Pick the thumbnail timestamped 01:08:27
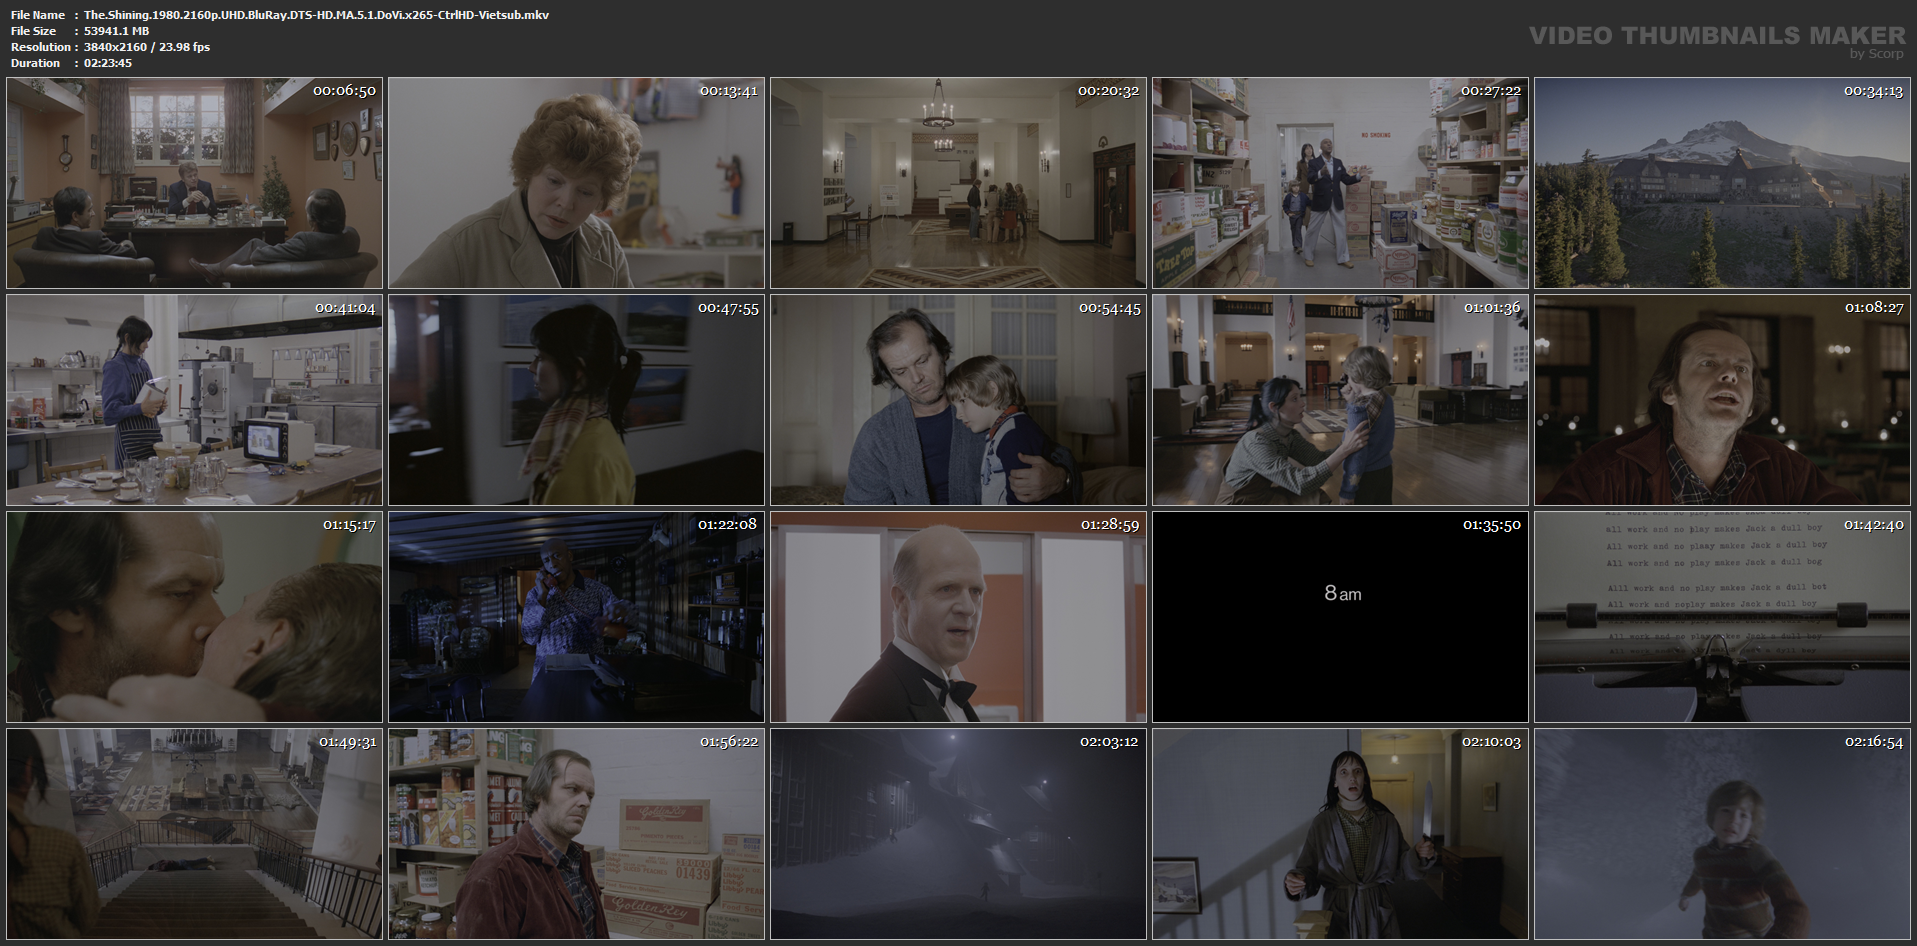Viewport: 1917px width, 946px height. [x=1722, y=400]
